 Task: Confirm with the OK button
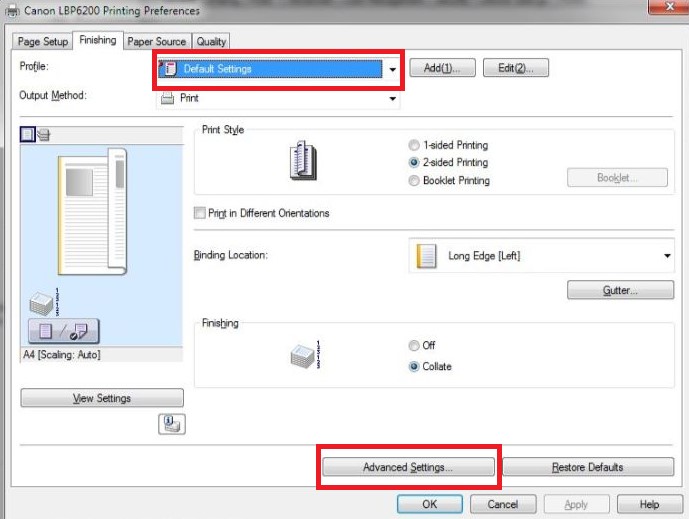pyautogui.click(x=429, y=504)
